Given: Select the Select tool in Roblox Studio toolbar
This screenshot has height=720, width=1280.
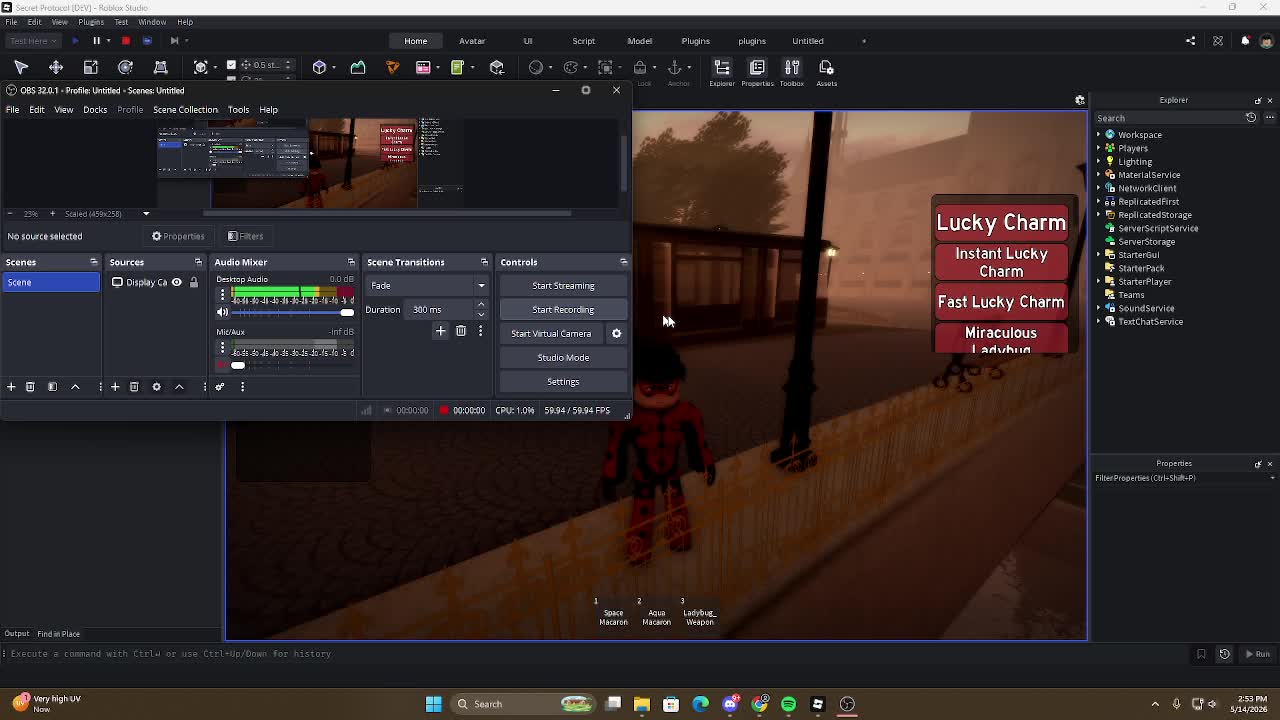Looking at the screenshot, I should click(x=21, y=67).
